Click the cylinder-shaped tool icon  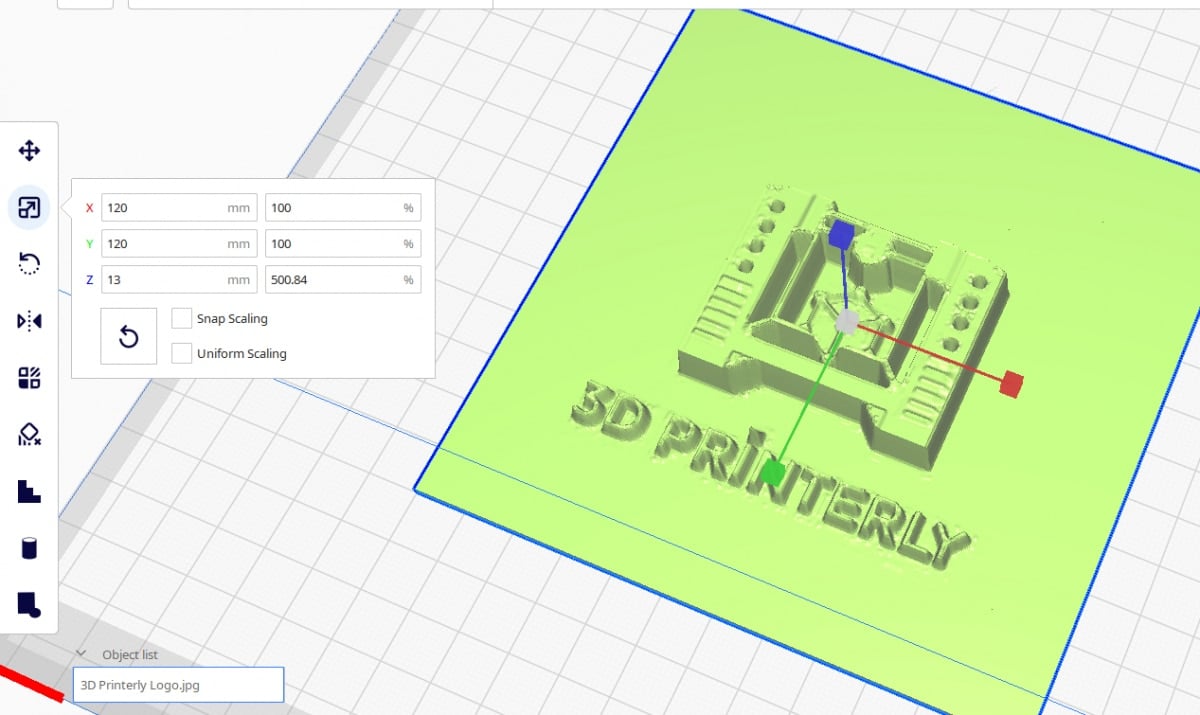(29, 548)
